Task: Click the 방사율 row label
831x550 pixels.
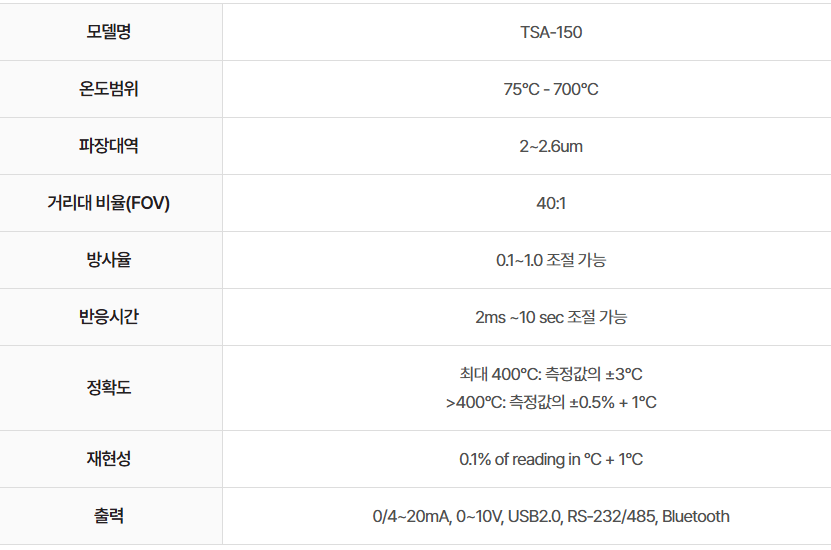Action: 109,260
